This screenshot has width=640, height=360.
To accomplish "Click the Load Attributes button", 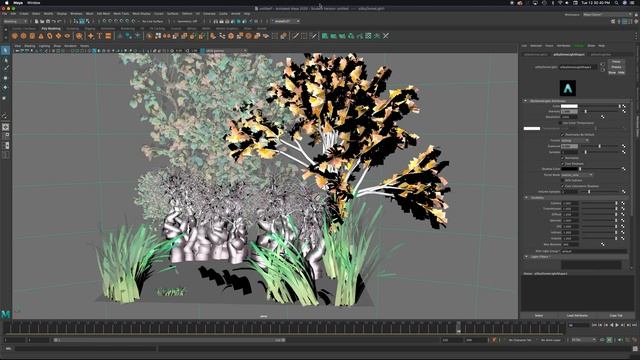I will [578, 316].
